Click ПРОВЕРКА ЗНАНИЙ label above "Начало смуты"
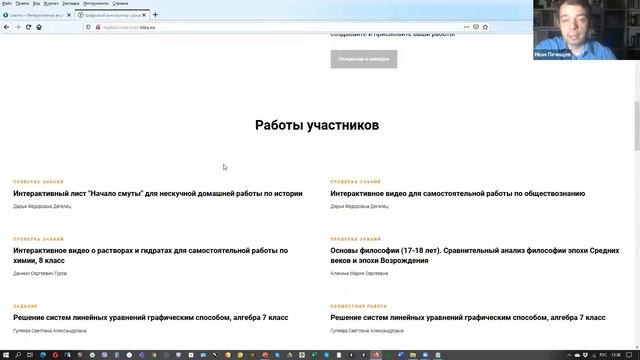 click(x=38, y=182)
